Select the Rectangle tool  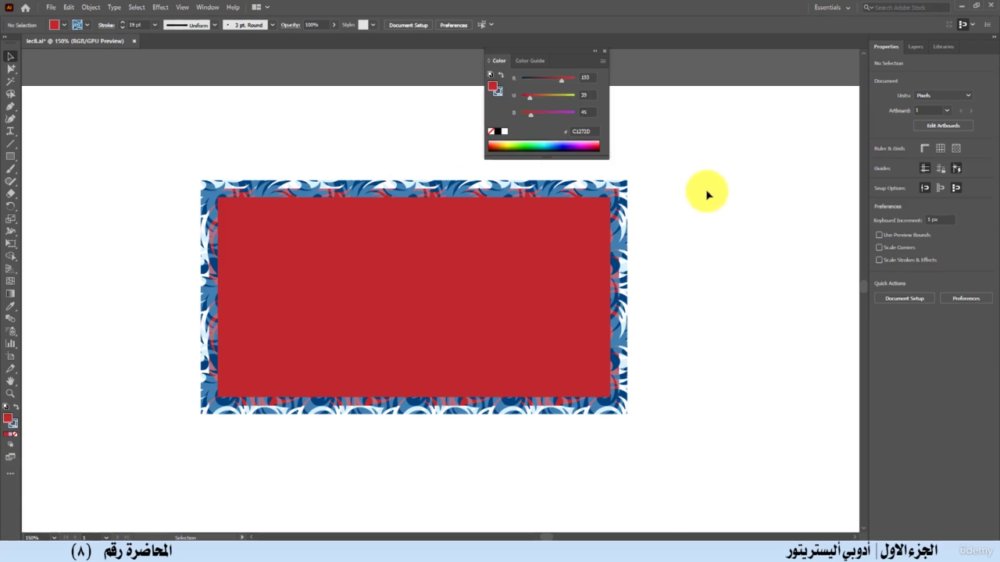pos(10,156)
